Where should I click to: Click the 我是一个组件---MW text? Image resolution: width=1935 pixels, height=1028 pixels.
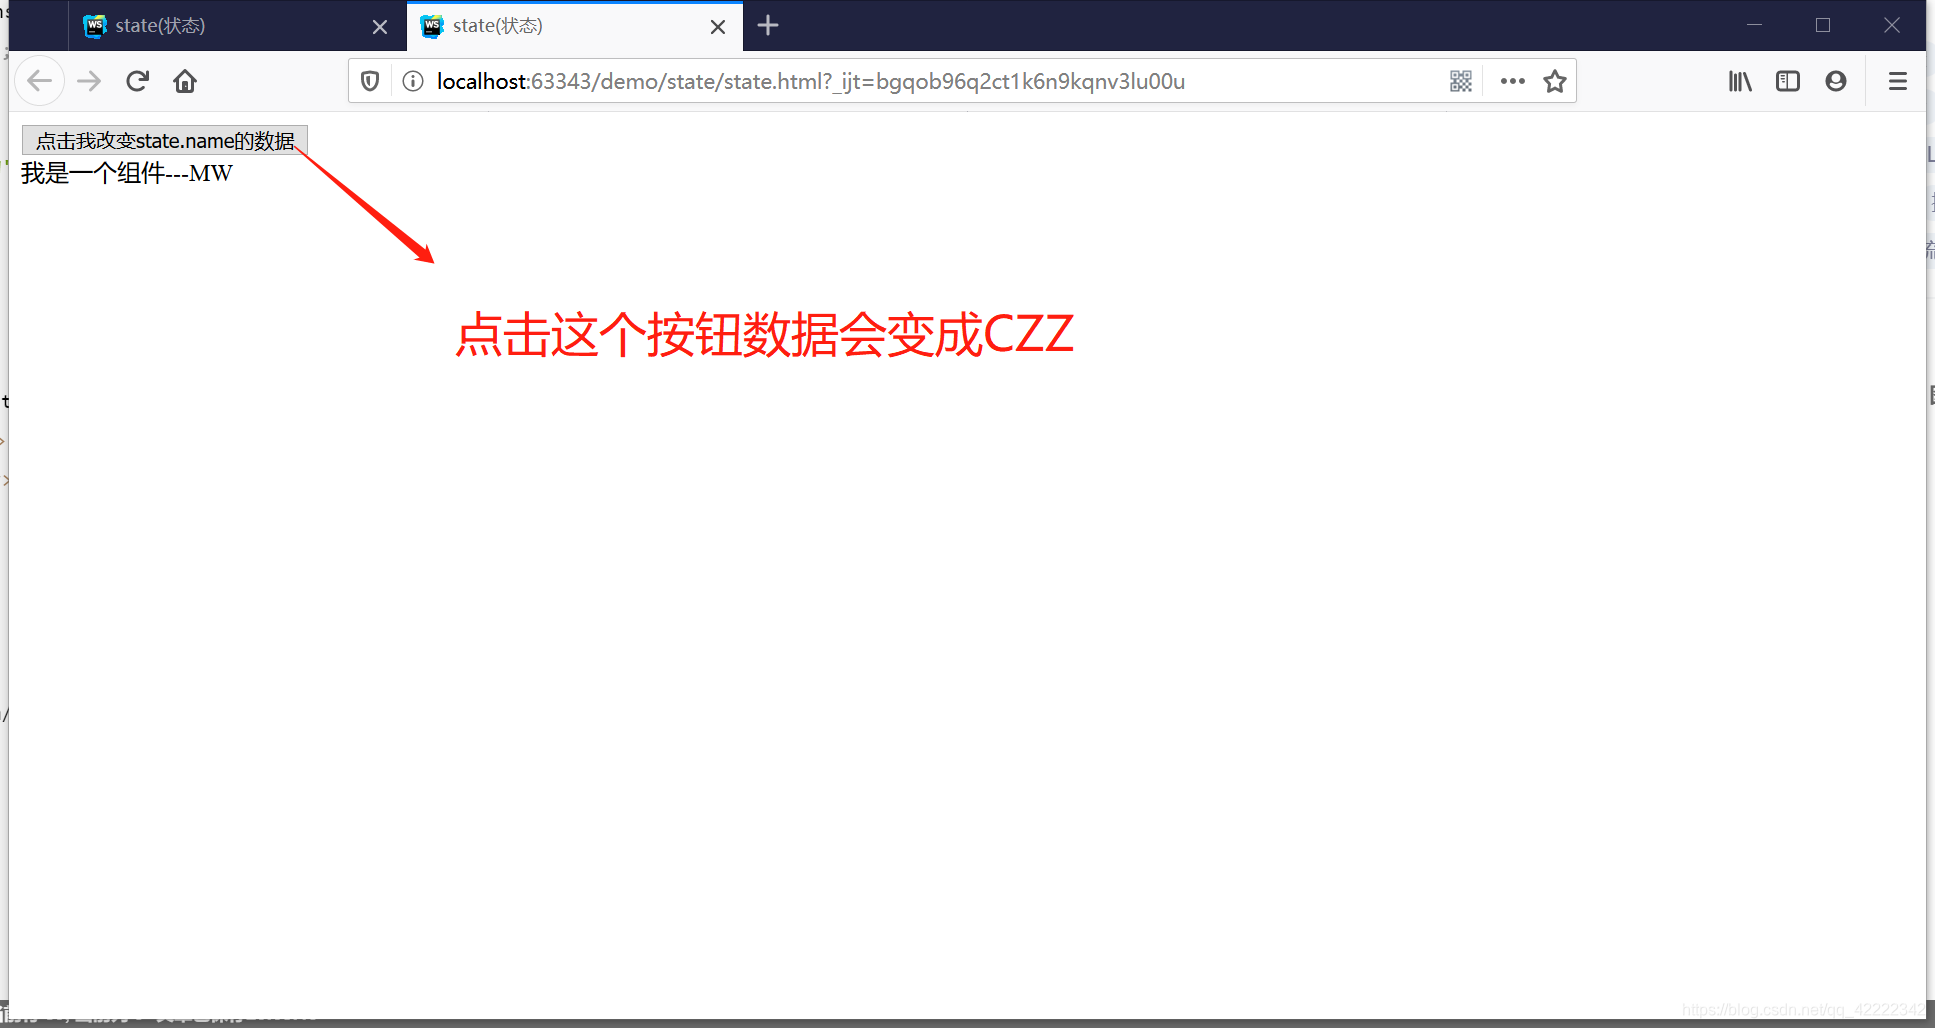click(x=126, y=172)
